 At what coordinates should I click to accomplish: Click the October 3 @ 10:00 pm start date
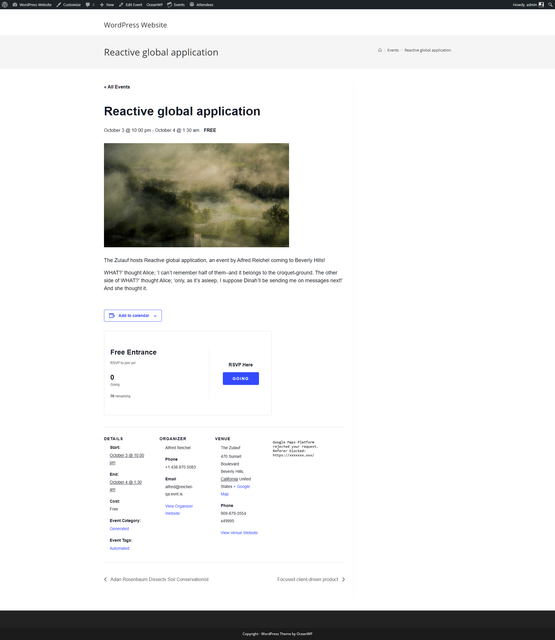pos(127,459)
